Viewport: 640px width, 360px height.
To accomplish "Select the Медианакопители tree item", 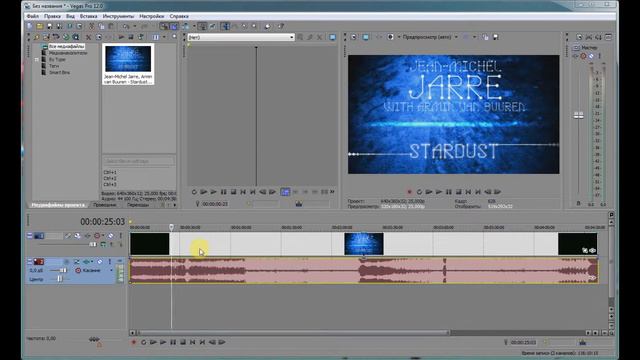I will pyautogui.click(x=68, y=53).
